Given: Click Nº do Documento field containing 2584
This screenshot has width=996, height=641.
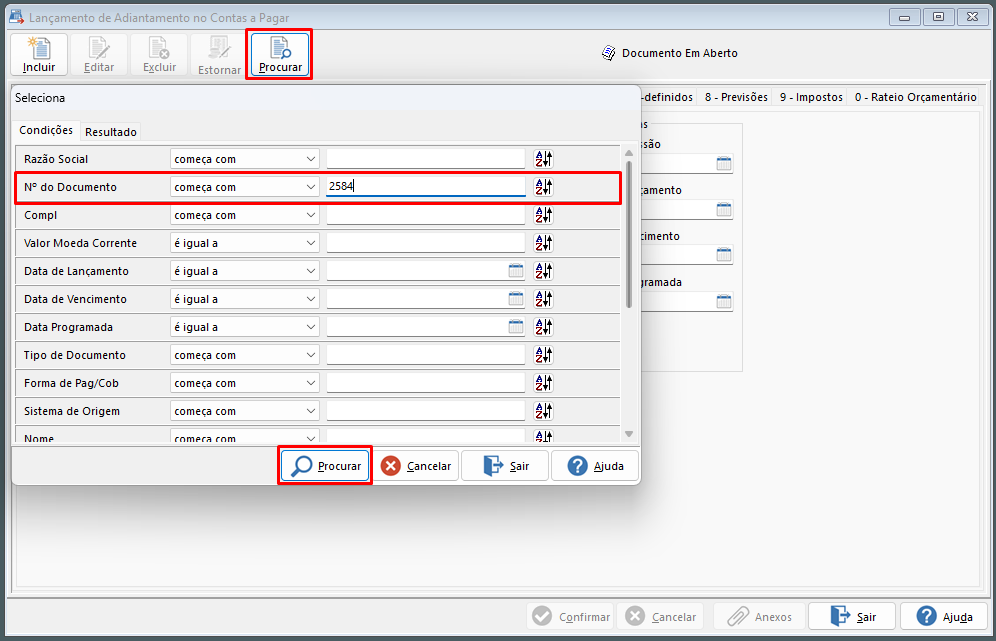Looking at the screenshot, I should [426, 187].
